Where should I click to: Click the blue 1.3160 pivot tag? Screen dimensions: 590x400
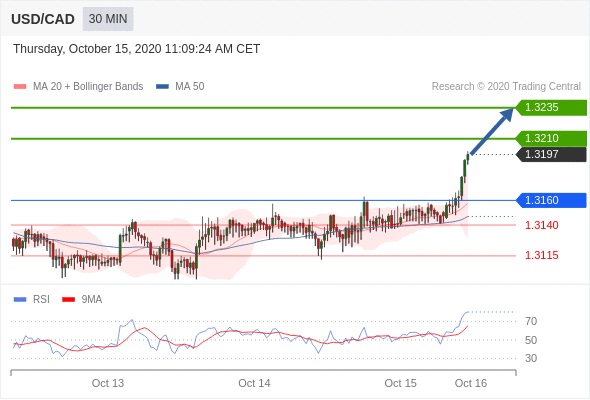tap(551, 200)
